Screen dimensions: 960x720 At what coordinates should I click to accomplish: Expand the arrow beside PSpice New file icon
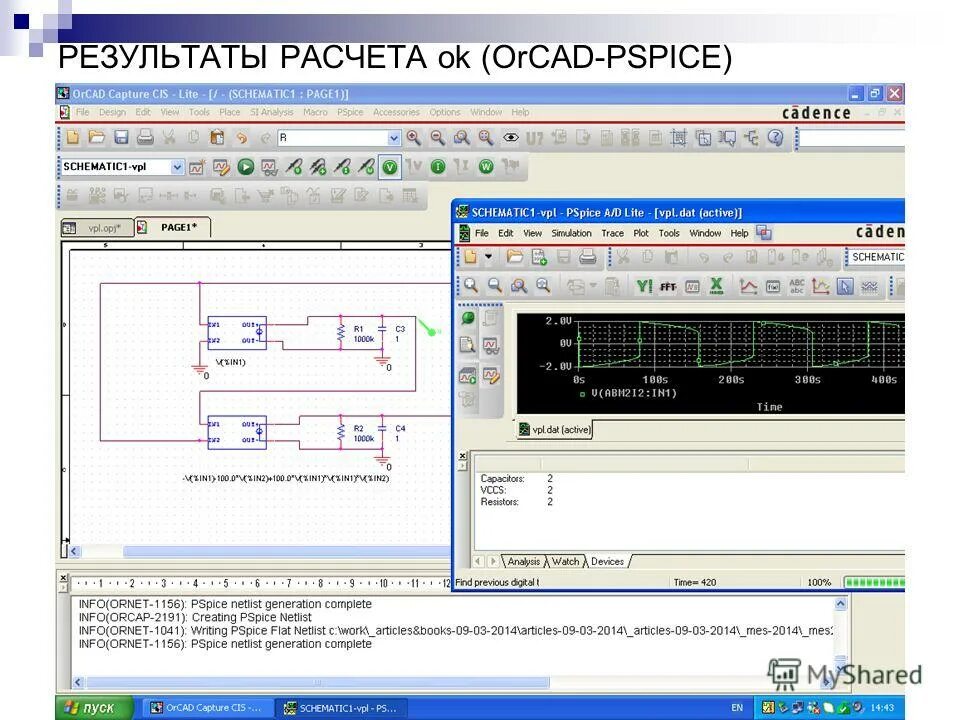coord(489,257)
